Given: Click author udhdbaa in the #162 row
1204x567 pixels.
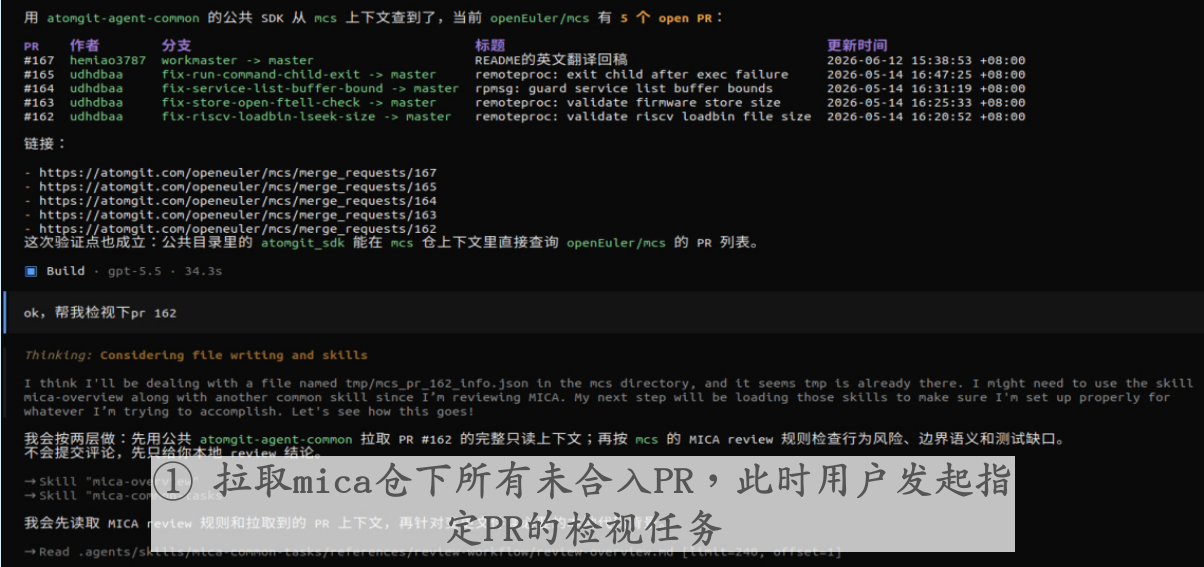Looking at the screenshot, I should [x=97, y=116].
